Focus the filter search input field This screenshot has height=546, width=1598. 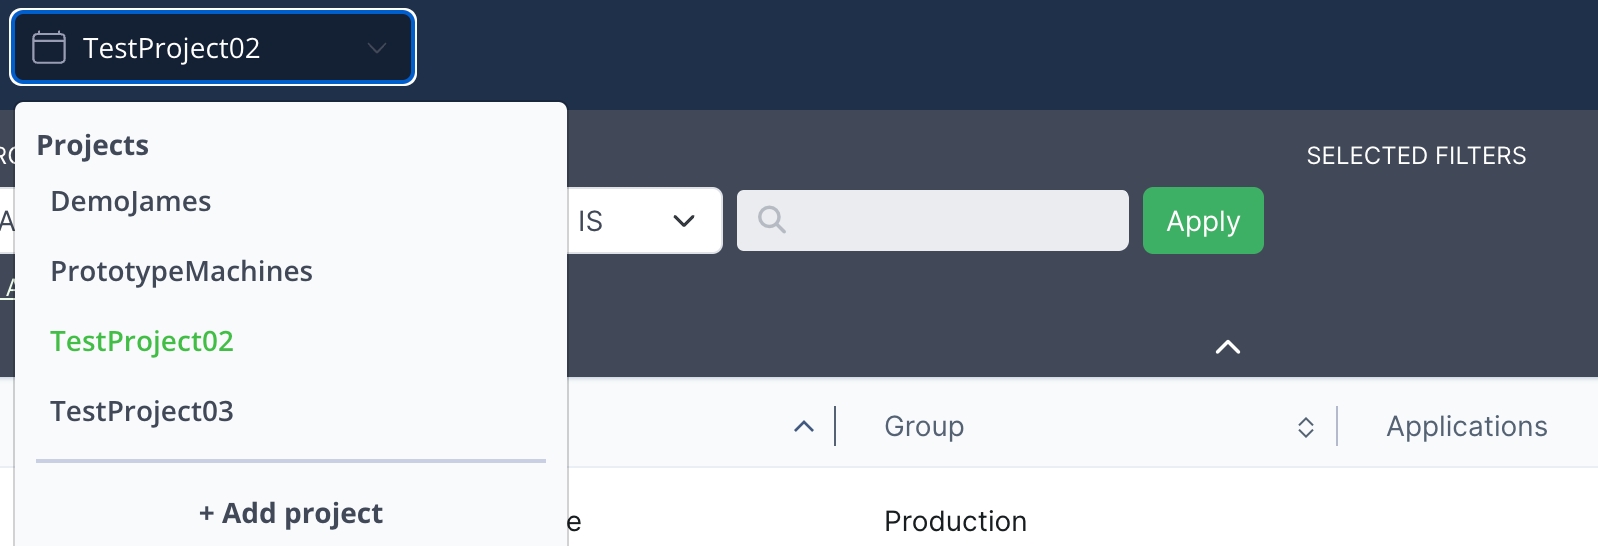(950, 221)
